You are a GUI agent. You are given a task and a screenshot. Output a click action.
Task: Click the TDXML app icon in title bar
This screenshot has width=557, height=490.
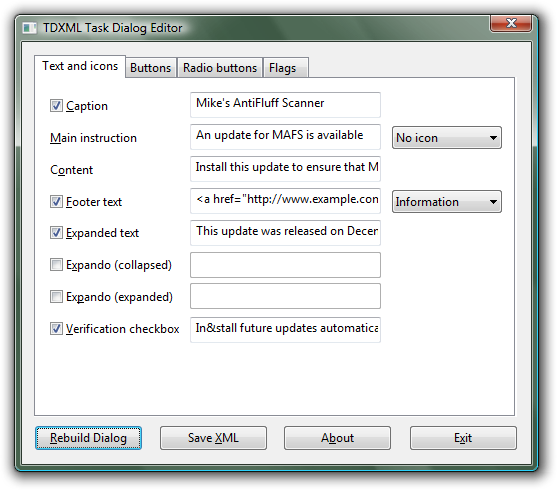point(29,28)
